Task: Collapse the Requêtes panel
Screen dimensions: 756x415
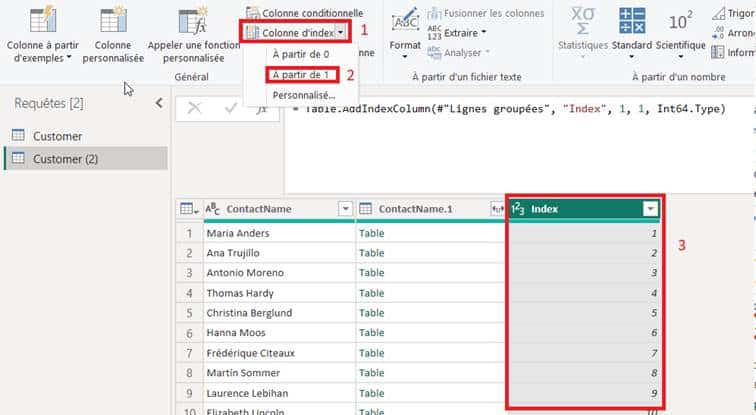Action: (158, 103)
